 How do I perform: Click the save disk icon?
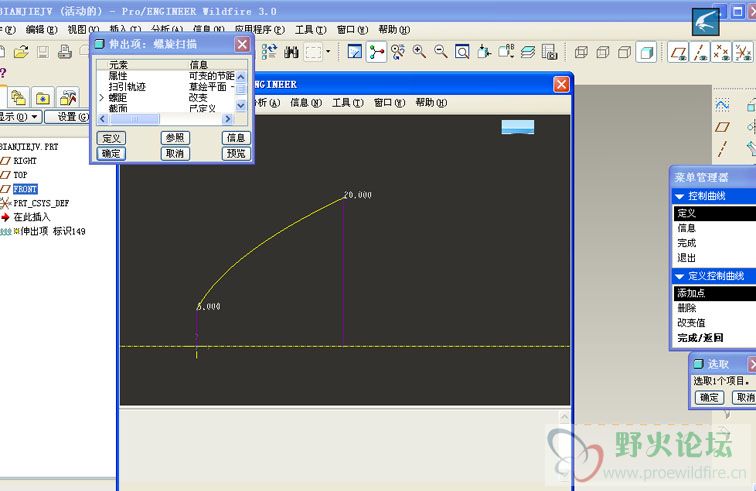pyautogui.click(x=43, y=52)
